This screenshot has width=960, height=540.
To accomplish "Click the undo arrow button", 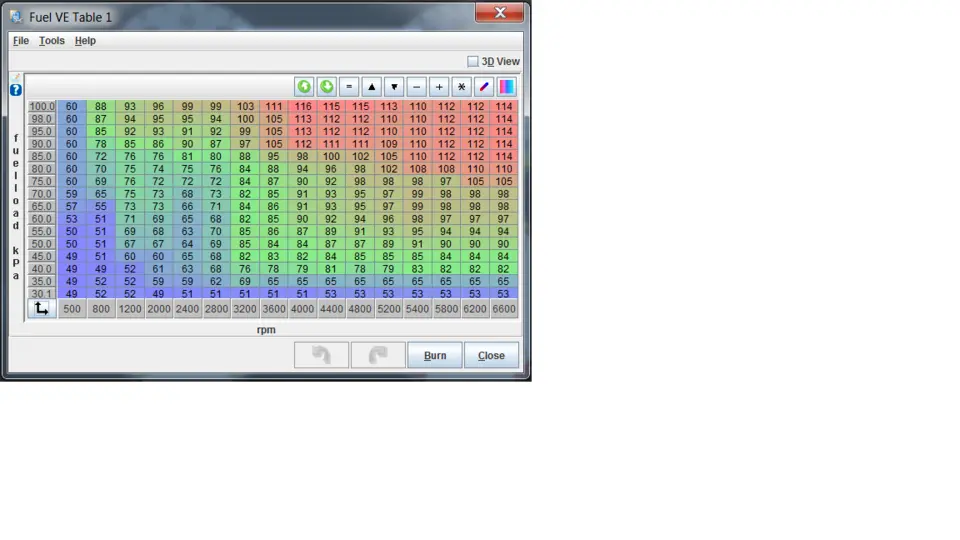I will tap(321, 355).
